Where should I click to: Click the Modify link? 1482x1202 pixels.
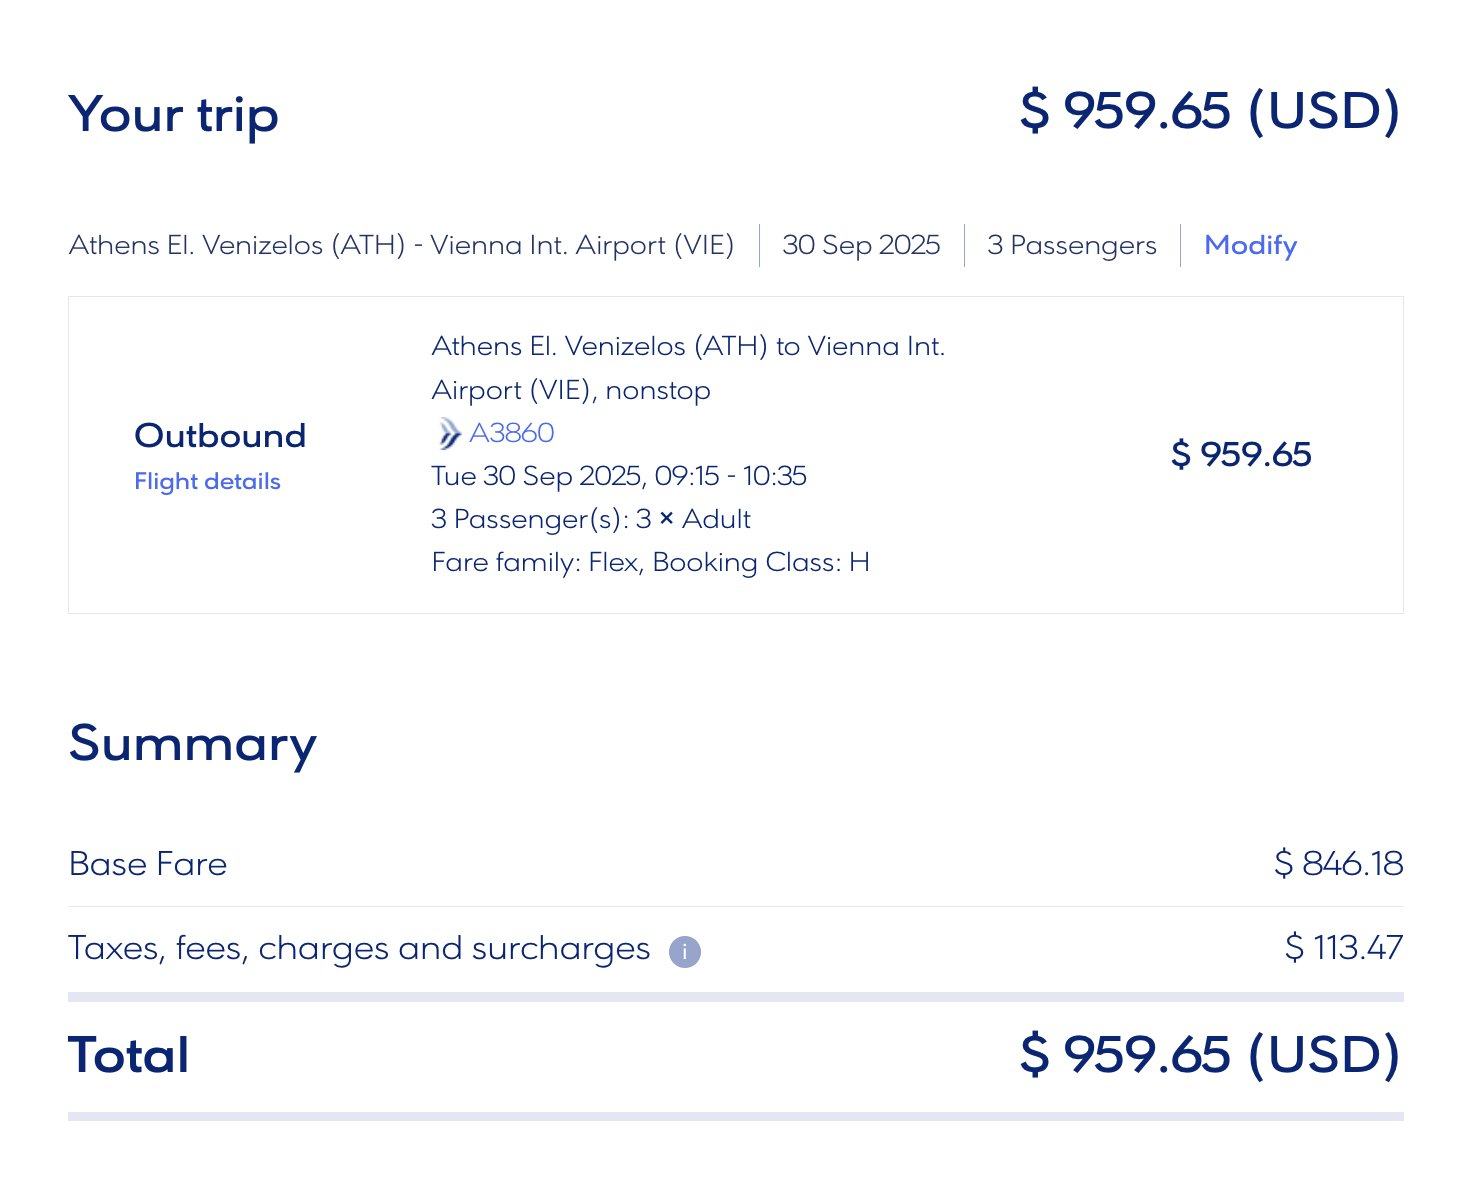[x=1250, y=245]
